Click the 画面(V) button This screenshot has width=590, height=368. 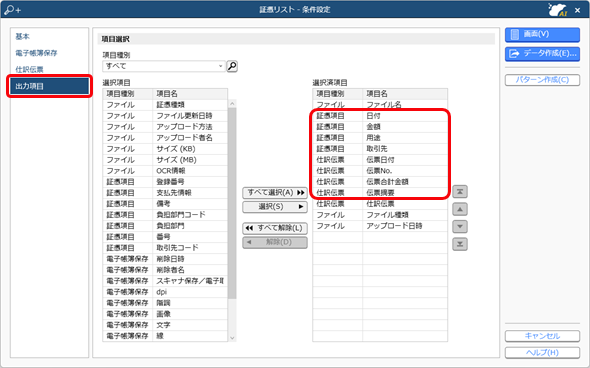542,34
